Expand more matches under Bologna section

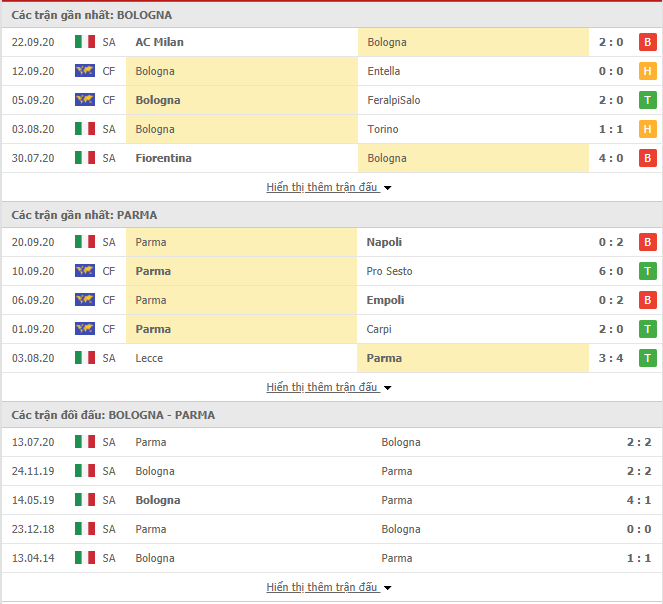(329, 187)
